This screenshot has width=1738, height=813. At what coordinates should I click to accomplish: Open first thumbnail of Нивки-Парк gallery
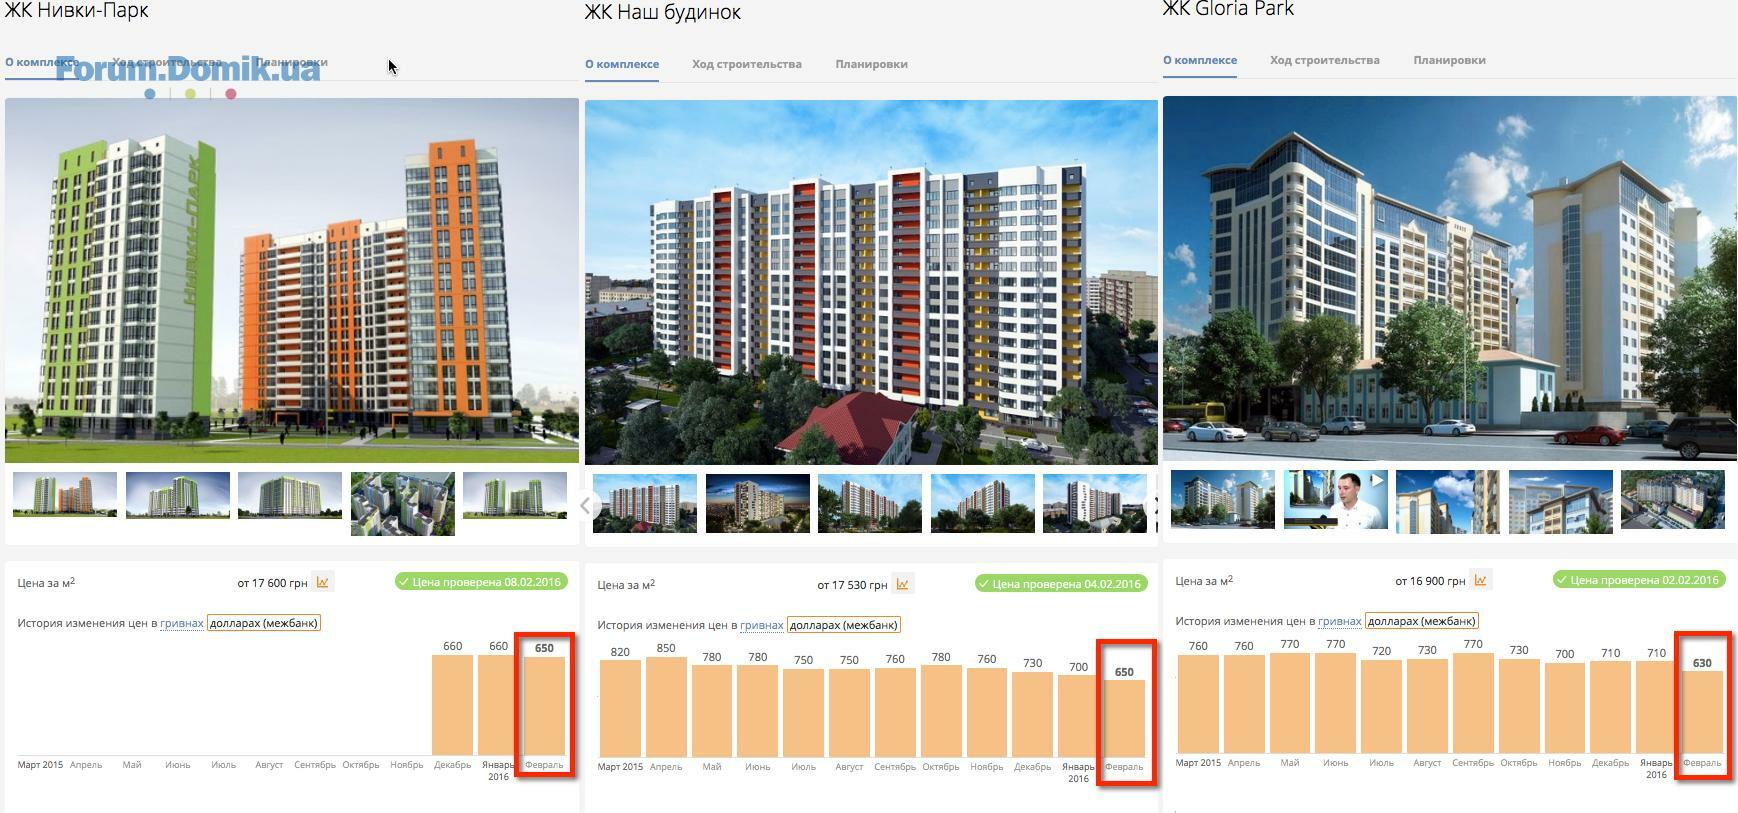pos(65,495)
